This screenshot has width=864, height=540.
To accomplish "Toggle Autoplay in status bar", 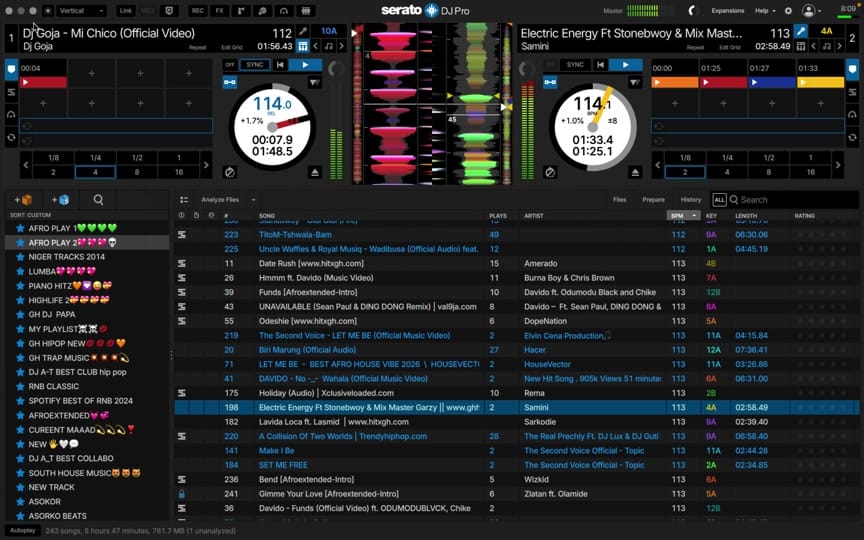I will pos(23,531).
